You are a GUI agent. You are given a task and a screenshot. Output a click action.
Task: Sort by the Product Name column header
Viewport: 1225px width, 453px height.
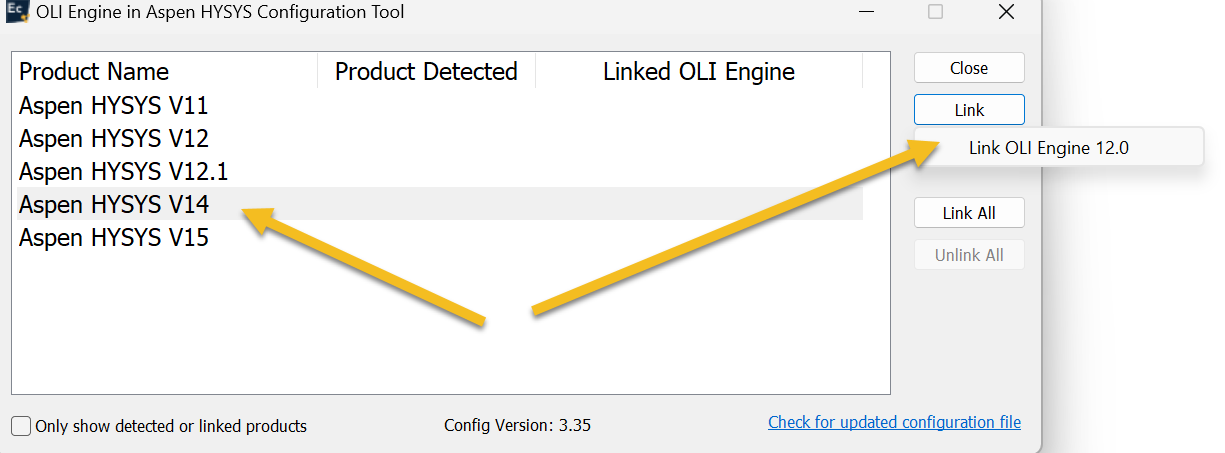[x=94, y=72]
